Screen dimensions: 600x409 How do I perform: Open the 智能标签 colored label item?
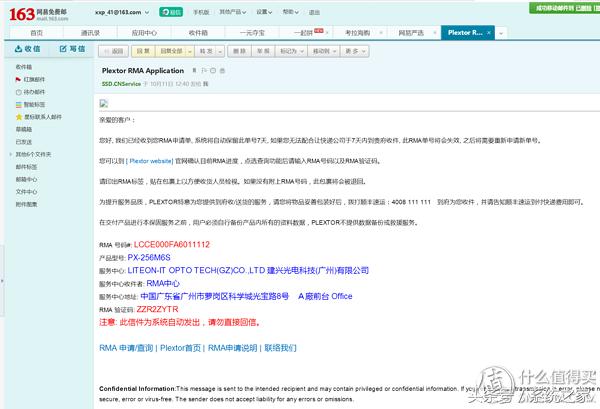pos(30,104)
